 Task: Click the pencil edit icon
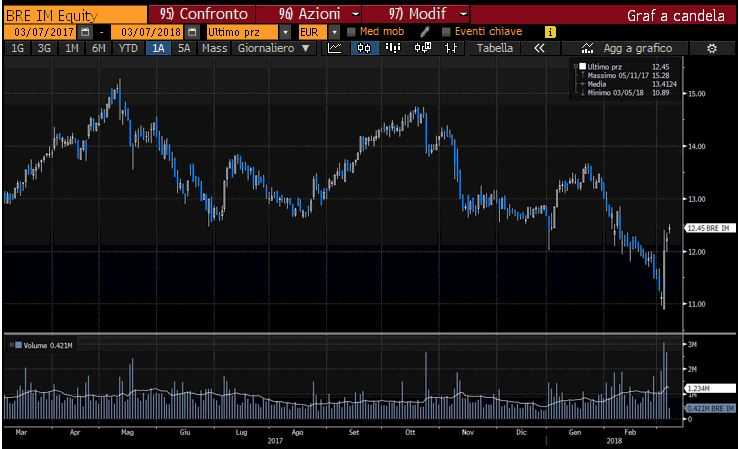[x=425, y=32]
